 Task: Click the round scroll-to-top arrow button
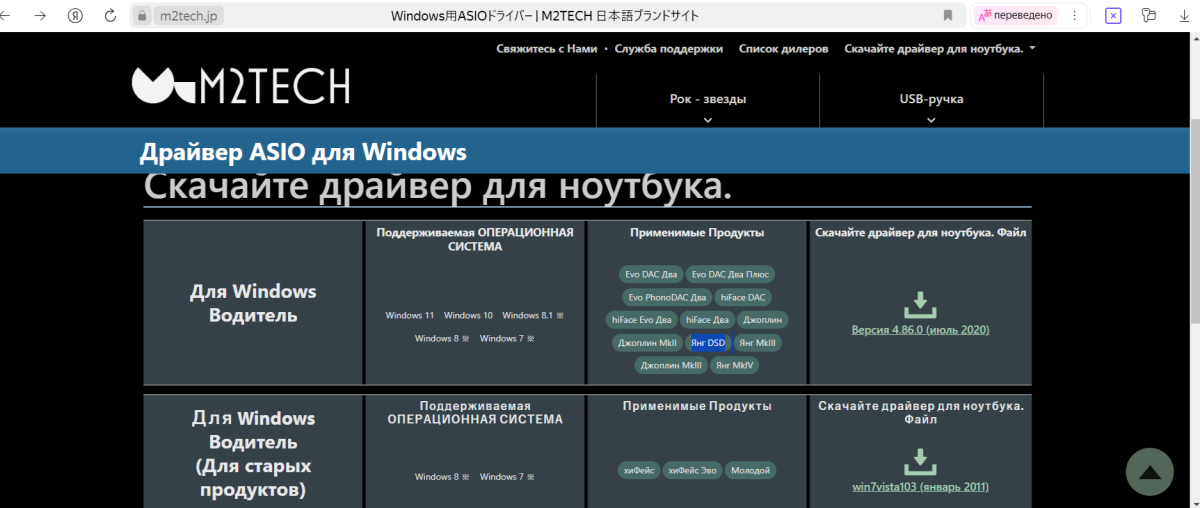[1149, 472]
